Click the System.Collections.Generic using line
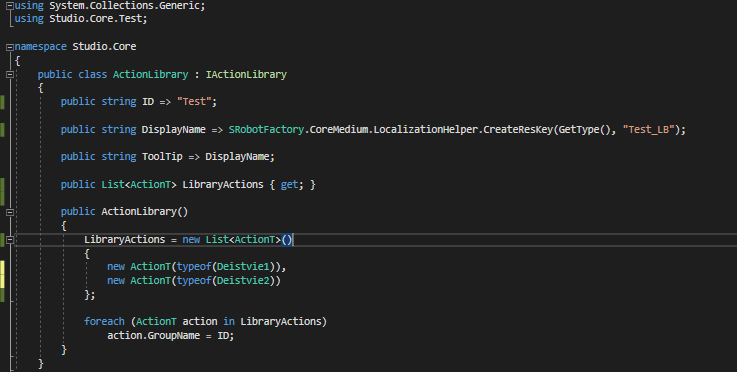Viewport: 737px width, 372px height. [x=110, y=6]
